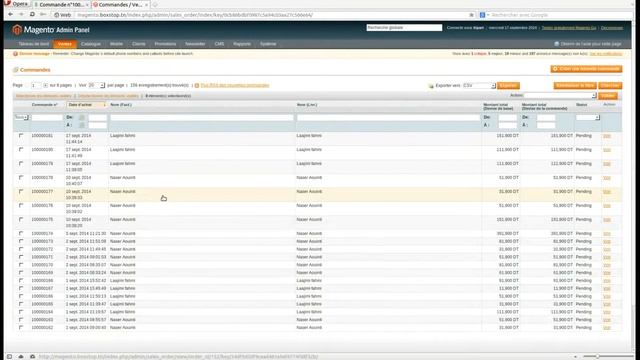Click the browser forward arrow
The width and height of the screenshot is (640, 360).
point(21,15)
